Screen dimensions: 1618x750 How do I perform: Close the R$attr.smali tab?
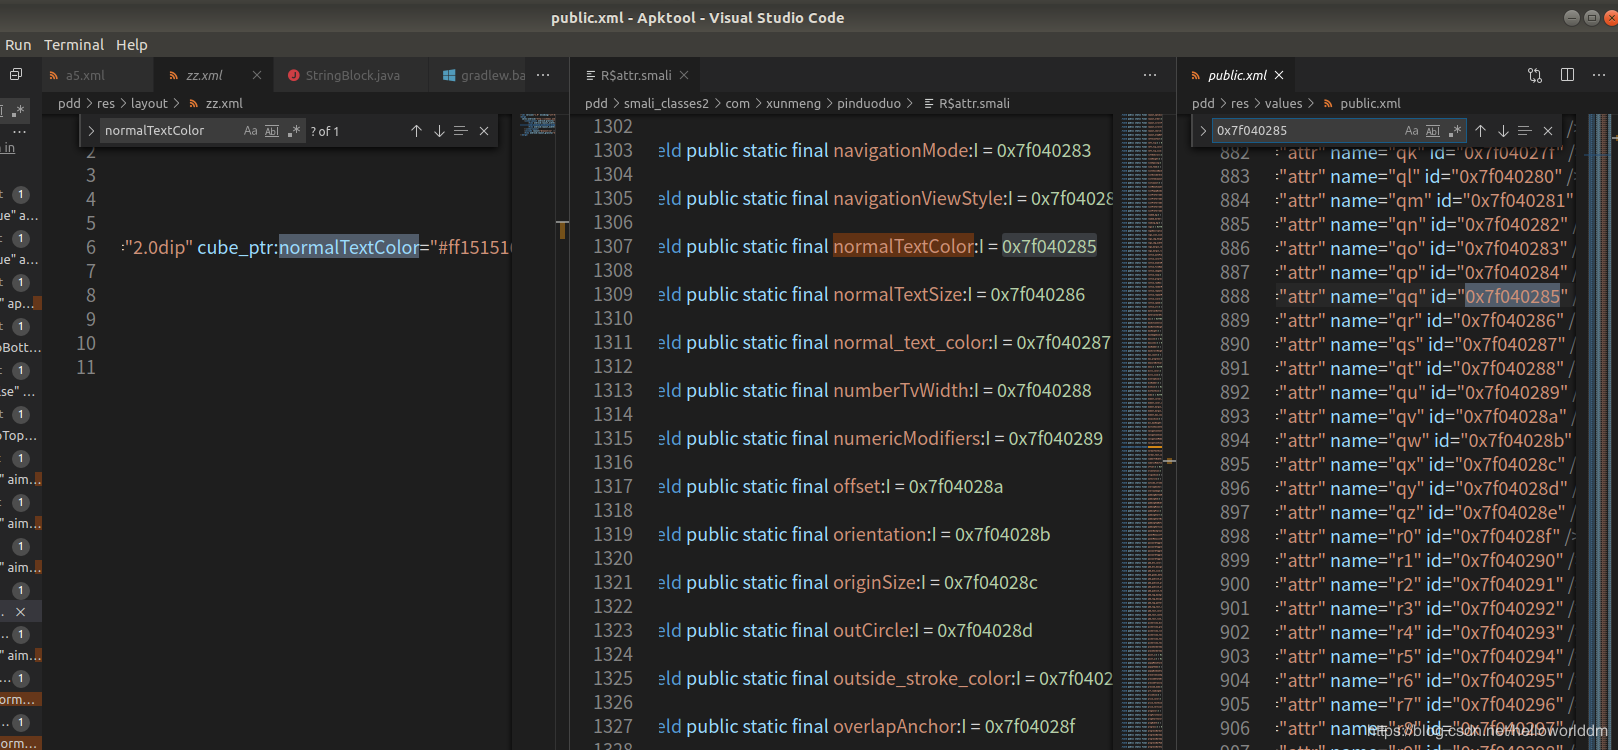(684, 75)
